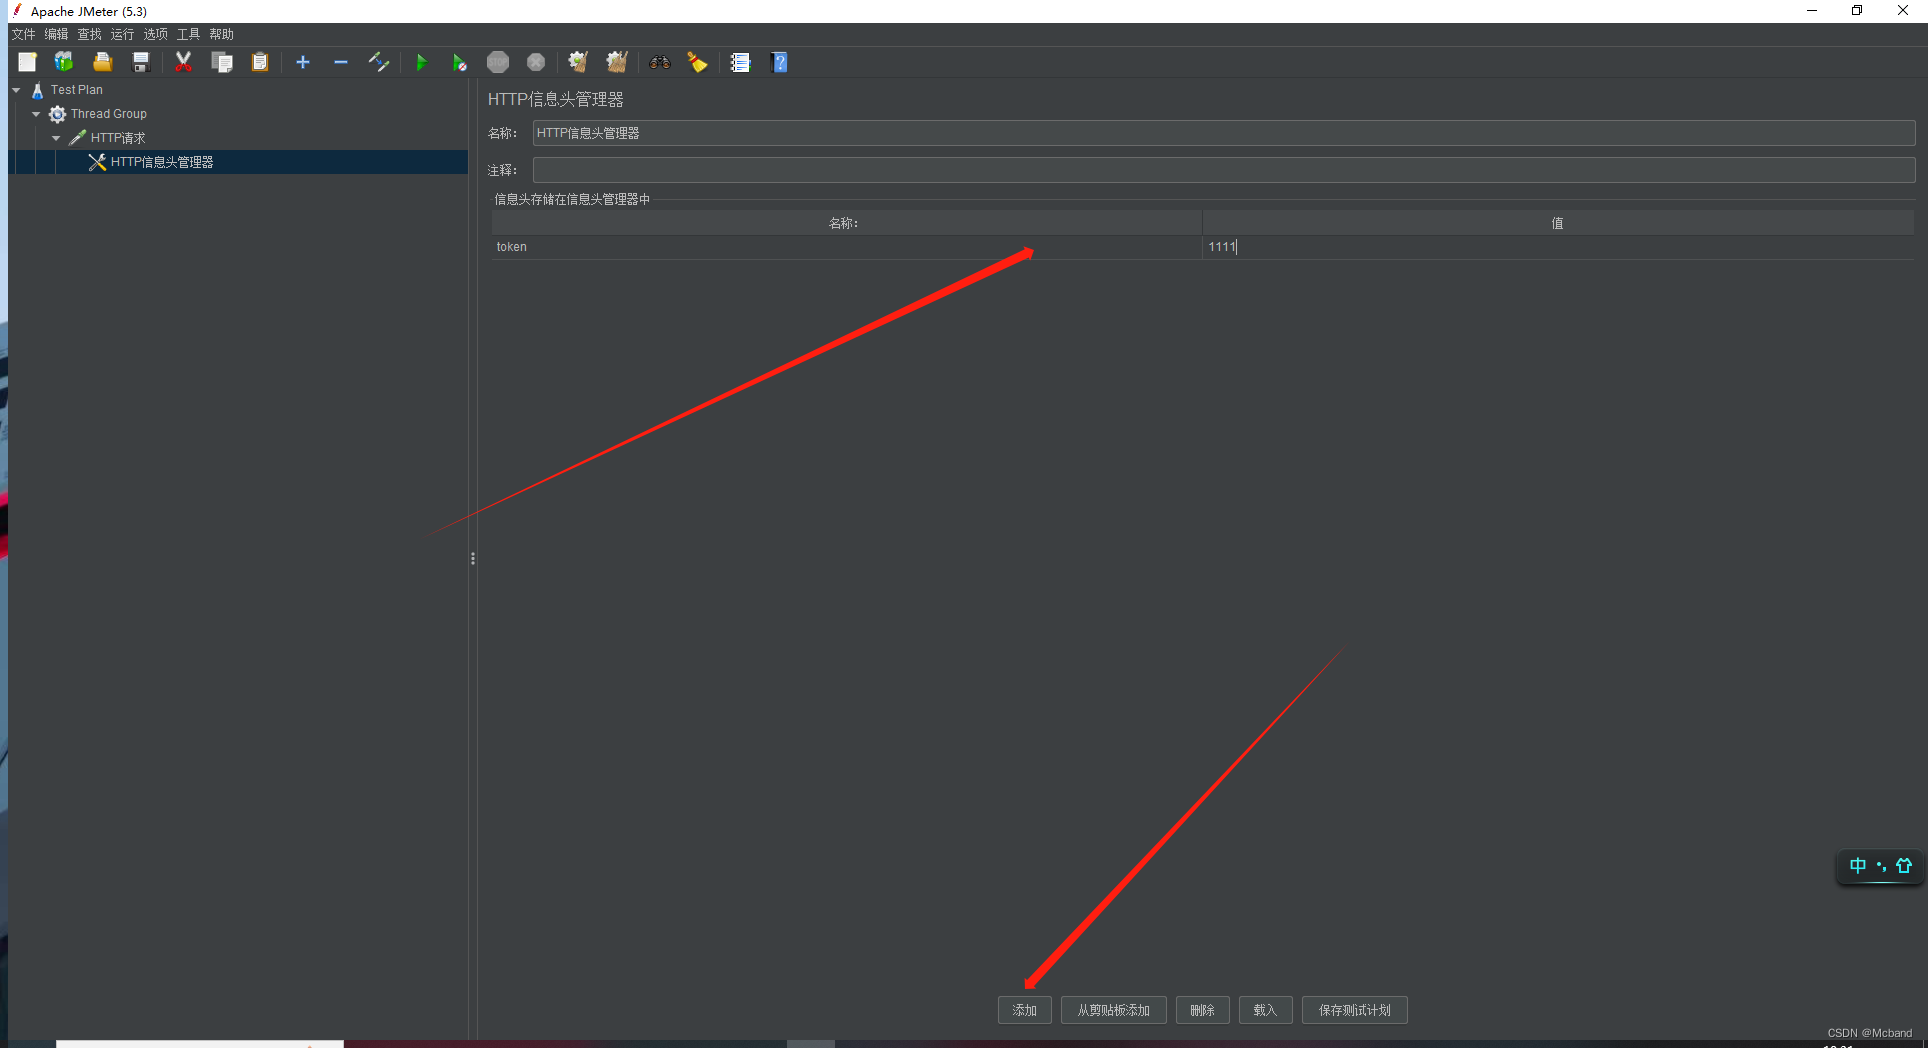Click the Open file folder icon
1928x1048 pixels.
coord(102,62)
